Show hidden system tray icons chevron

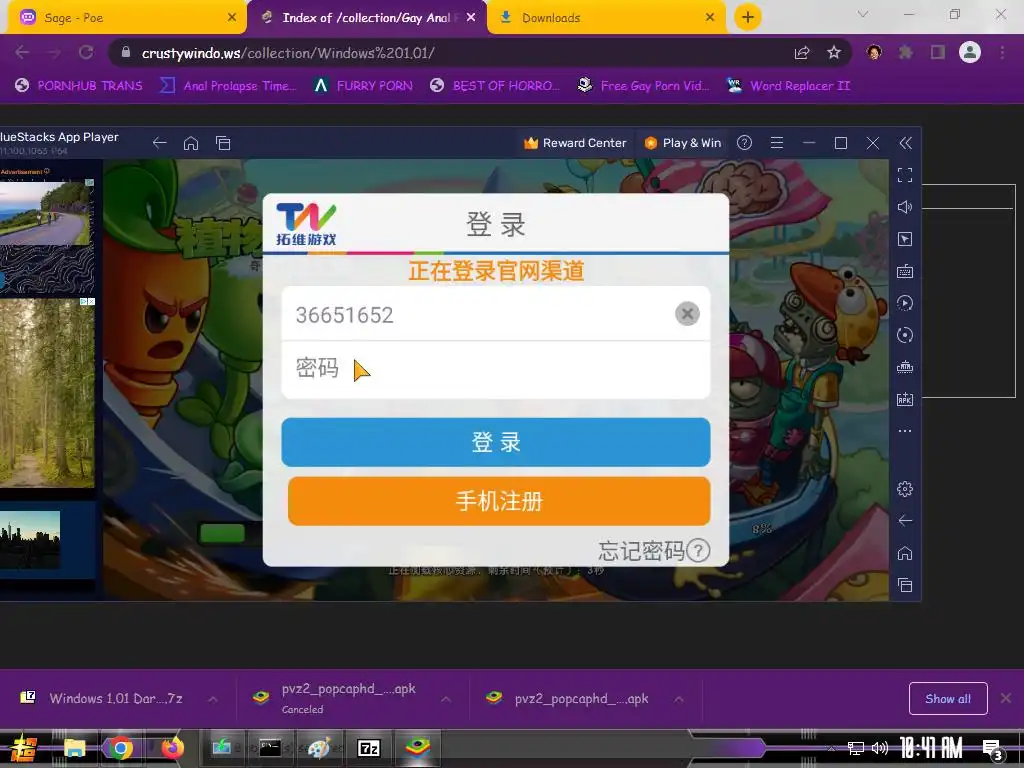(x=831, y=748)
